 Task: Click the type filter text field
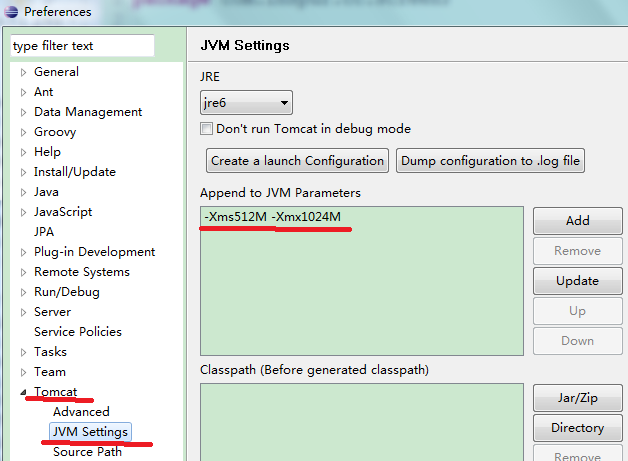pos(82,46)
